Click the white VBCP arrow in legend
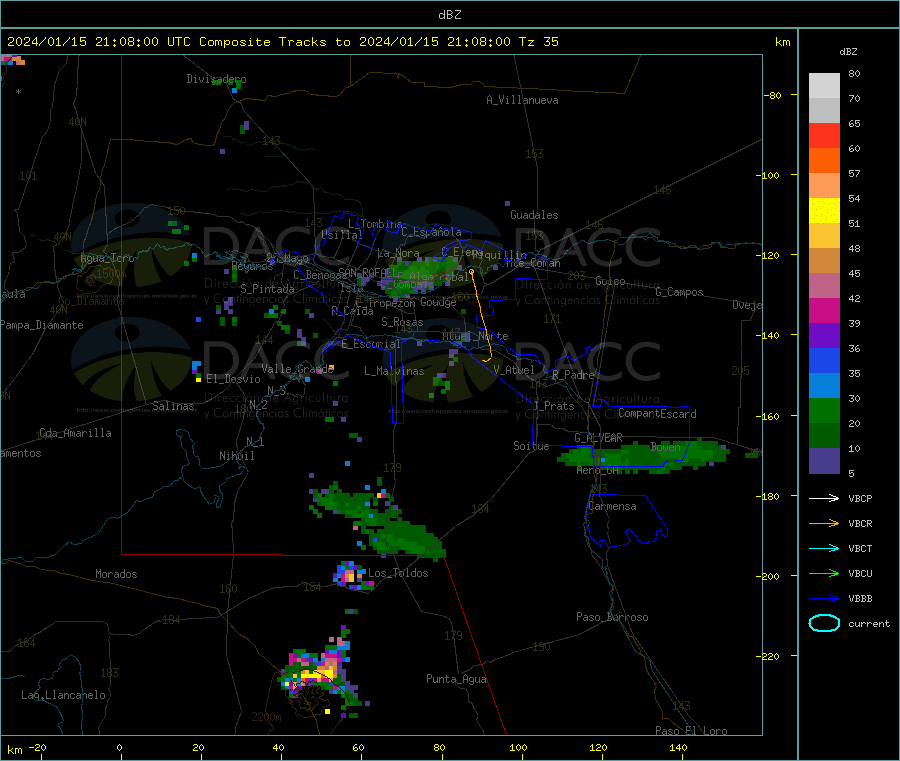 (x=824, y=498)
